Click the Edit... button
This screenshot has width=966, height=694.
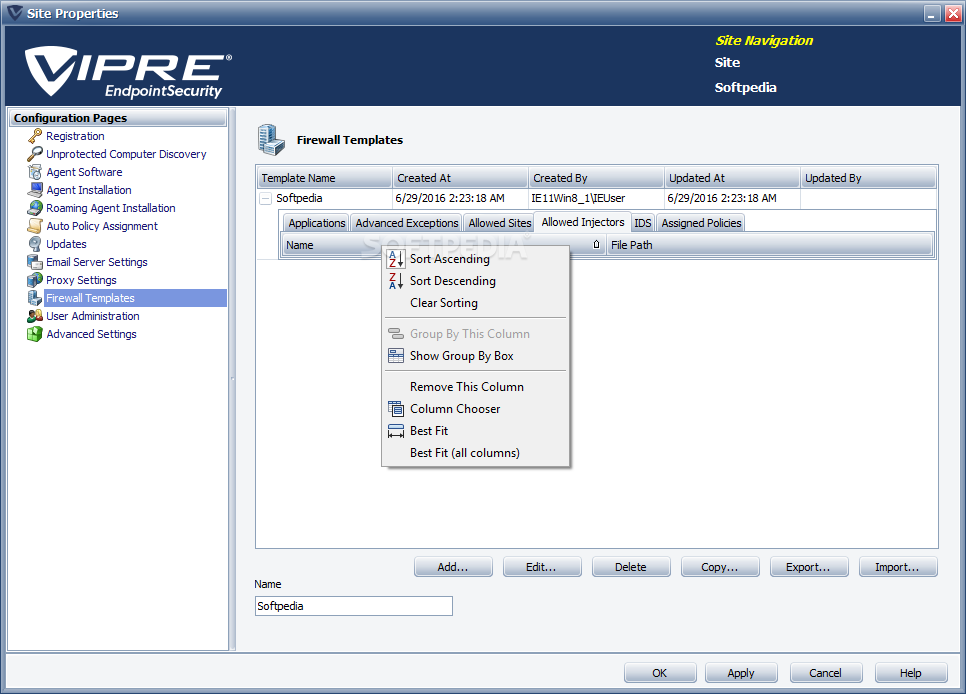point(542,567)
